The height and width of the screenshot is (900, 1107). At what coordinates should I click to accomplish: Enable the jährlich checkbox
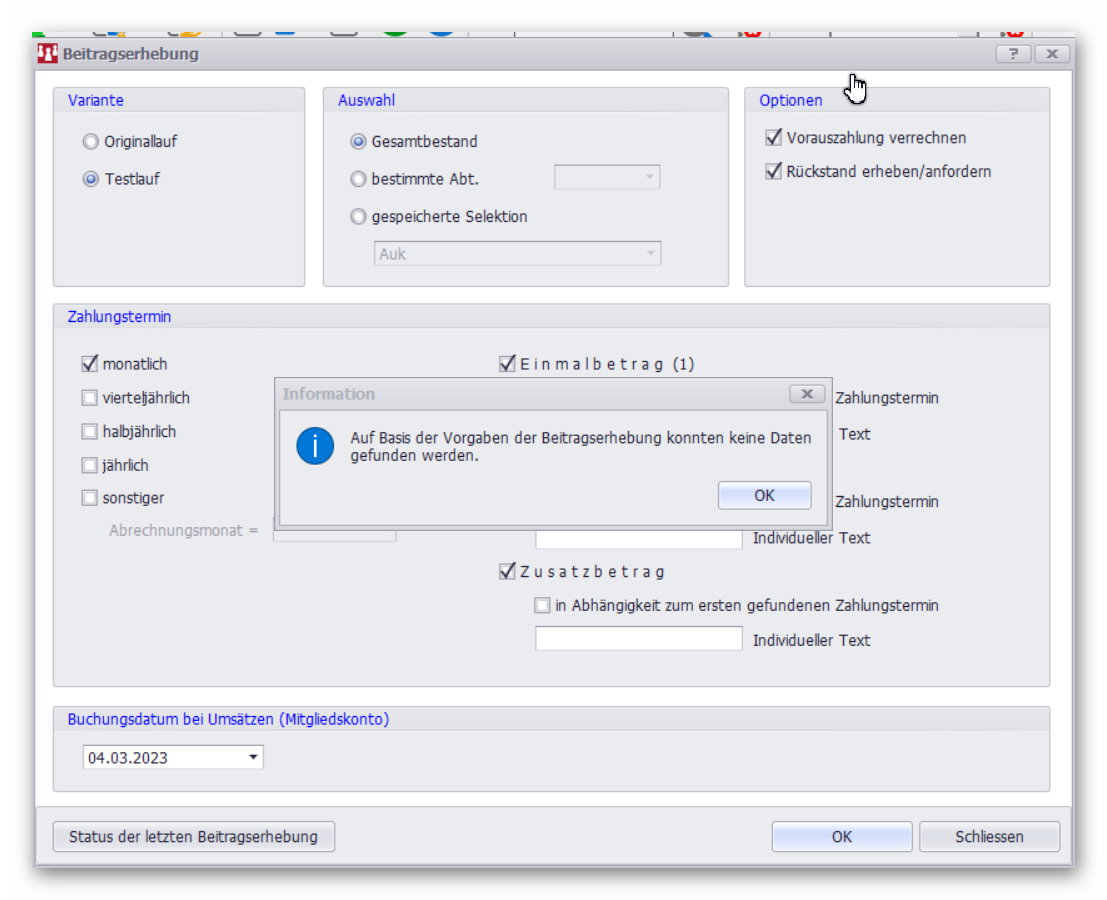pyautogui.click(x=90, y=465)
